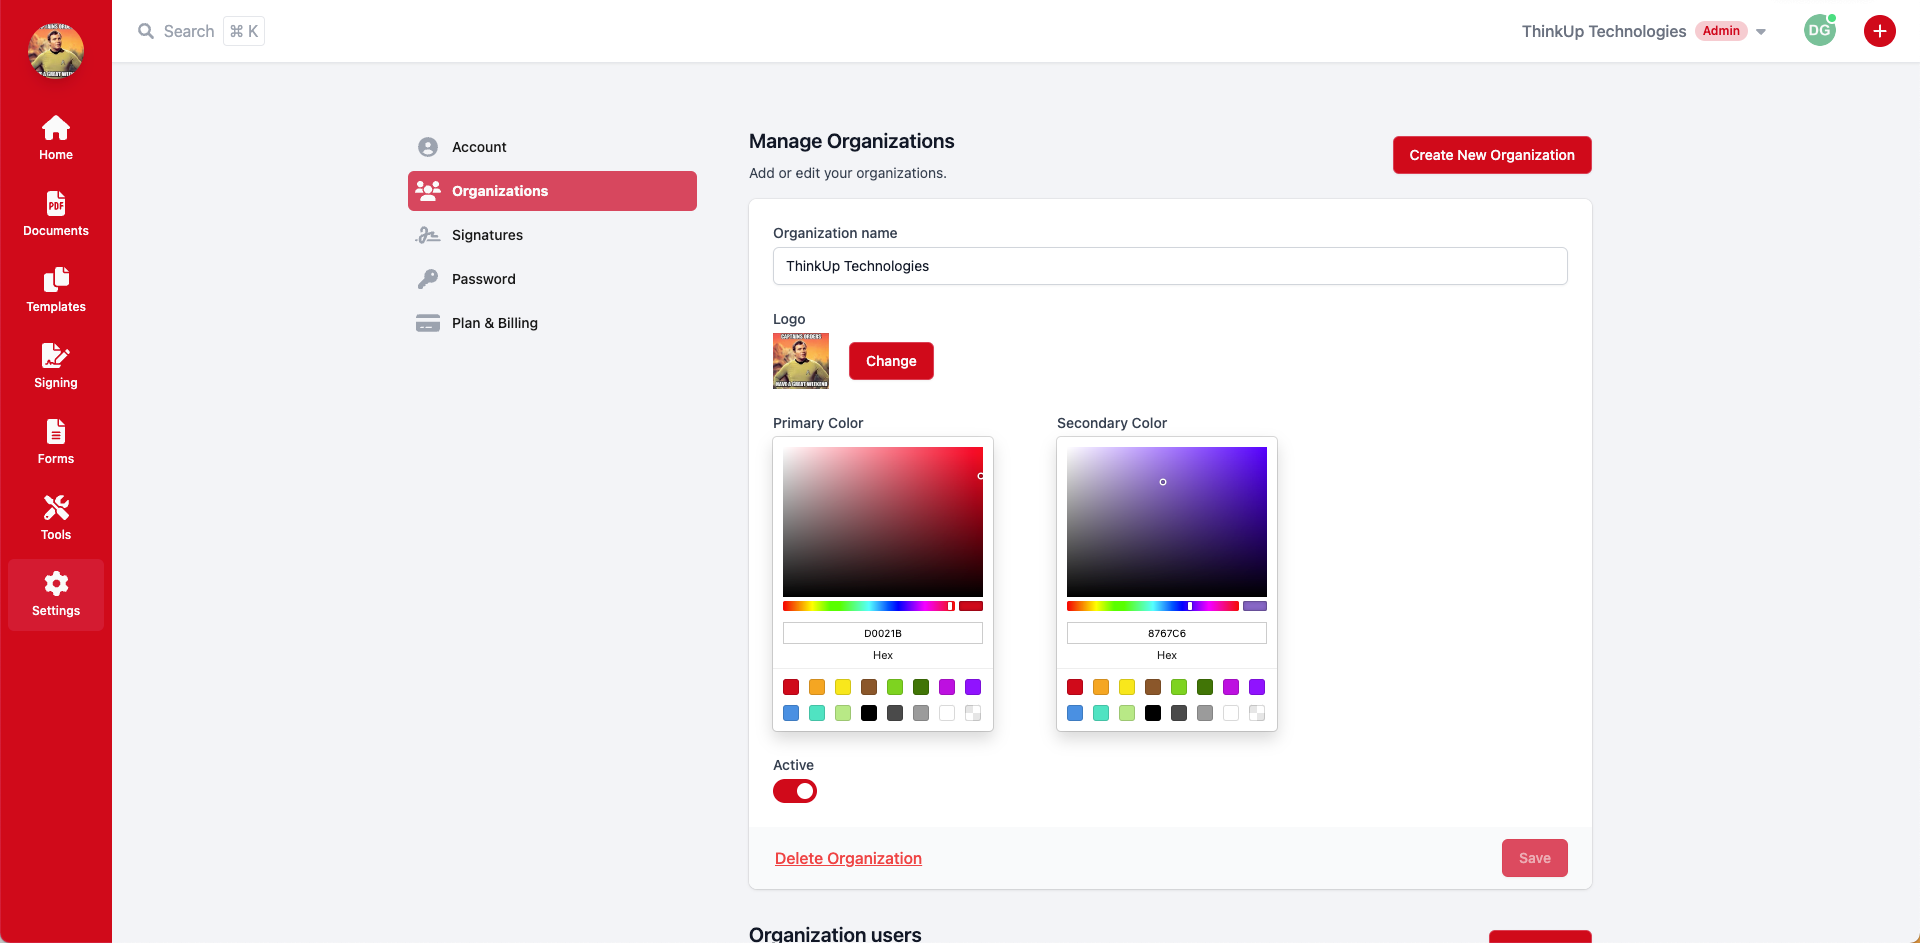Open the Signatures settings tab
Image resolution: width=1920 pixels, height=943 pixels.
pos(487,235)
